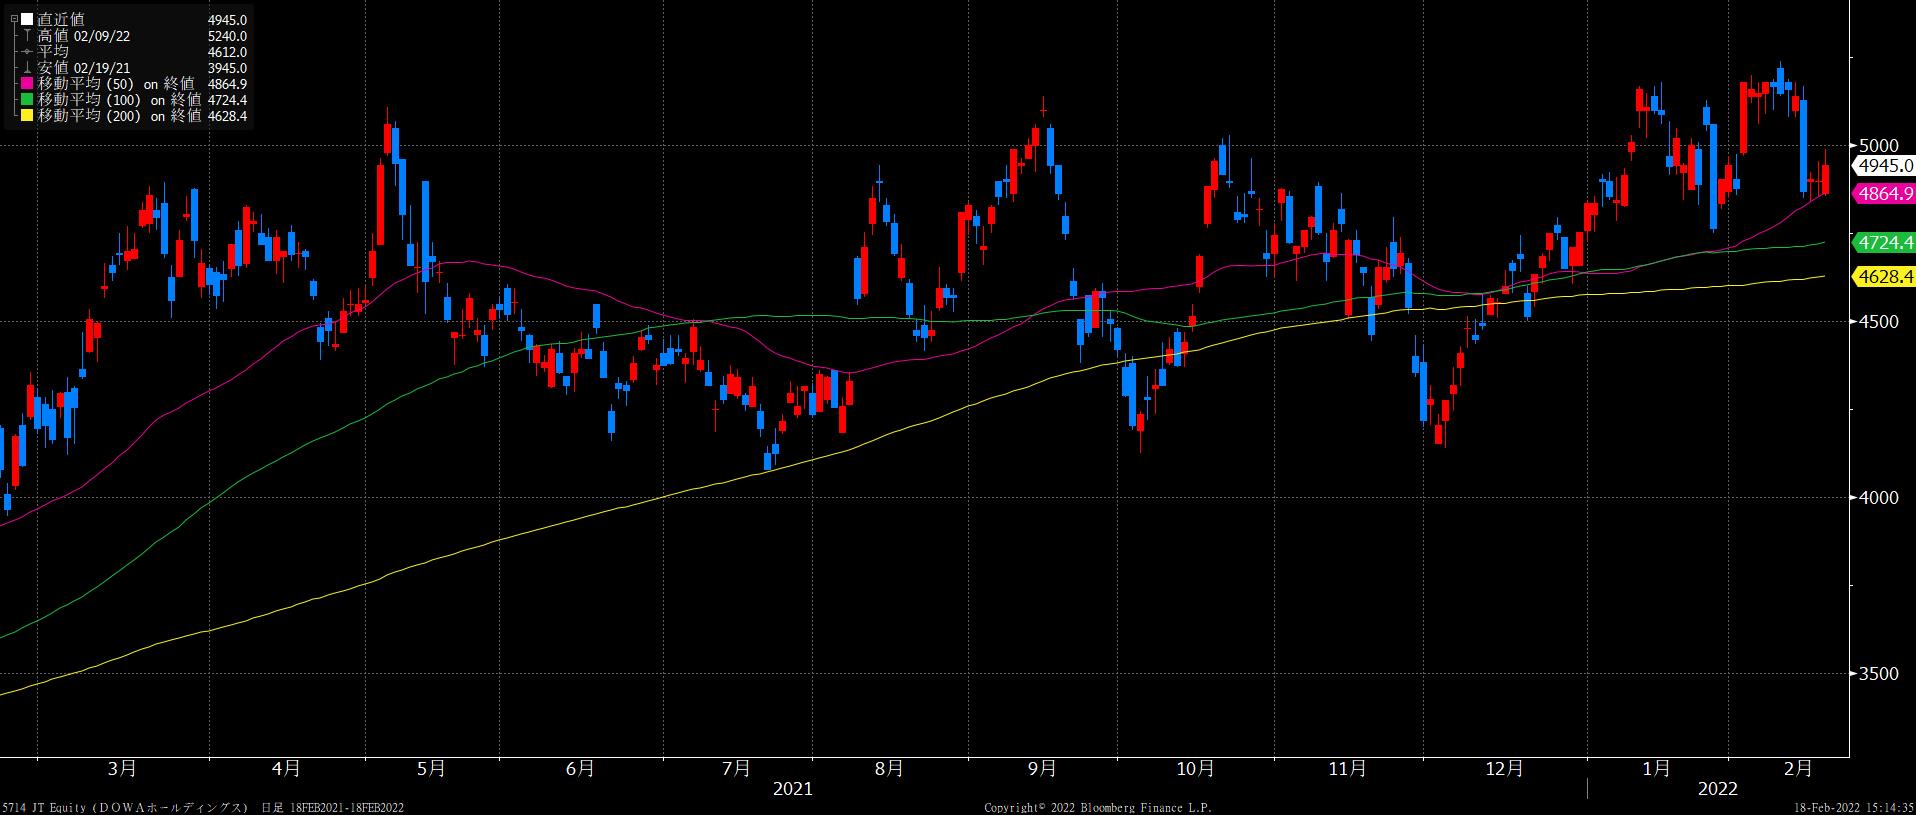
Task: Click the white 直近値 legend swatch
Action: tap(27, 20)
